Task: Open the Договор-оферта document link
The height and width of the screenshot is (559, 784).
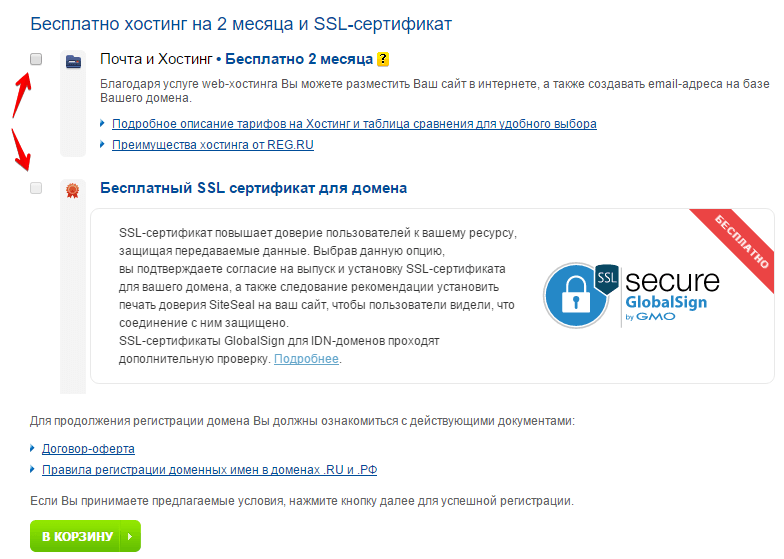Action: point(88,448)
